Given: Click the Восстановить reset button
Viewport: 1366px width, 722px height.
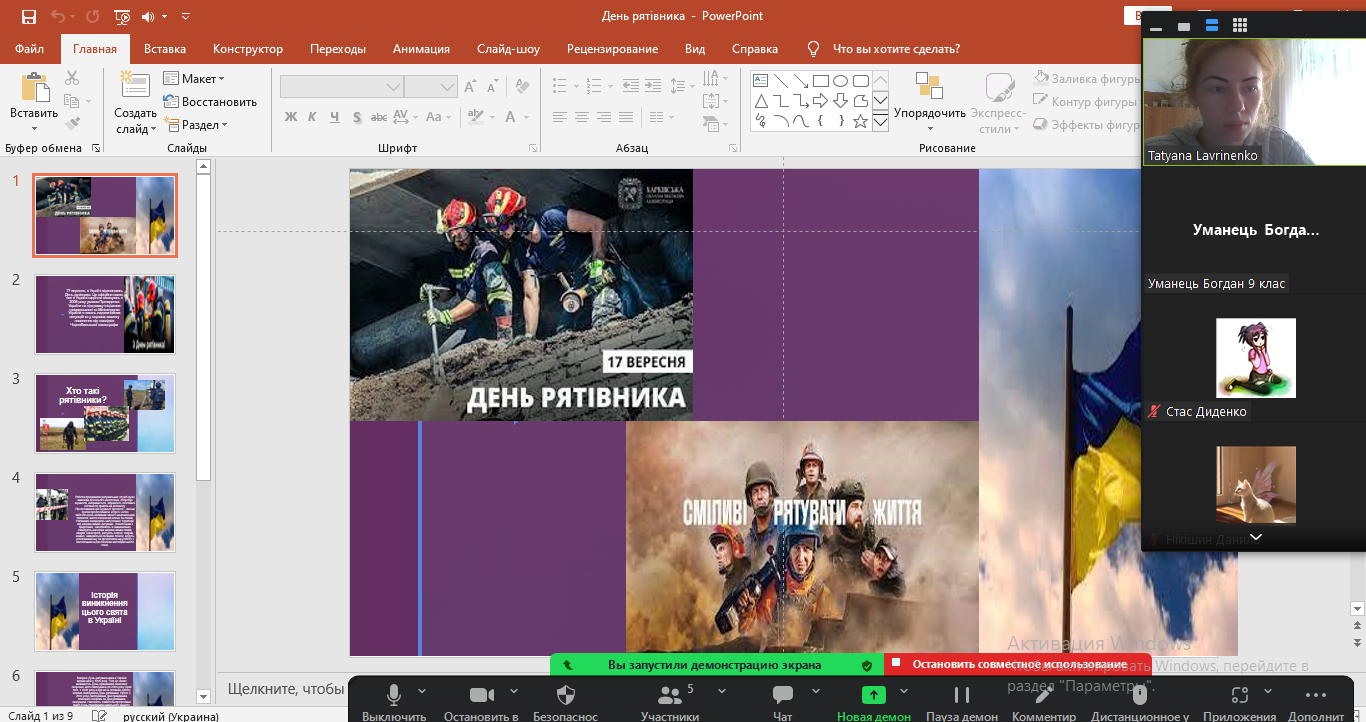Looking at the screenshot, I should click(210, 102).
